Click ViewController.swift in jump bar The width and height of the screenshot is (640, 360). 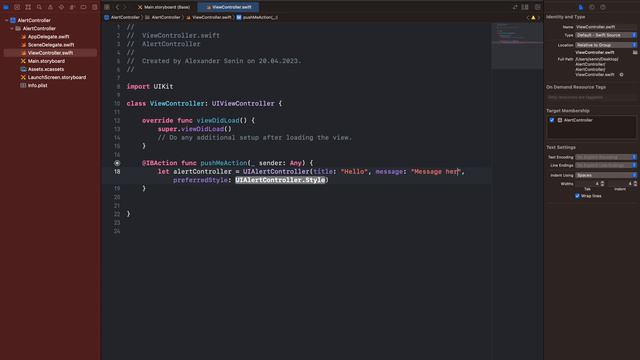(x=209, y=18)
